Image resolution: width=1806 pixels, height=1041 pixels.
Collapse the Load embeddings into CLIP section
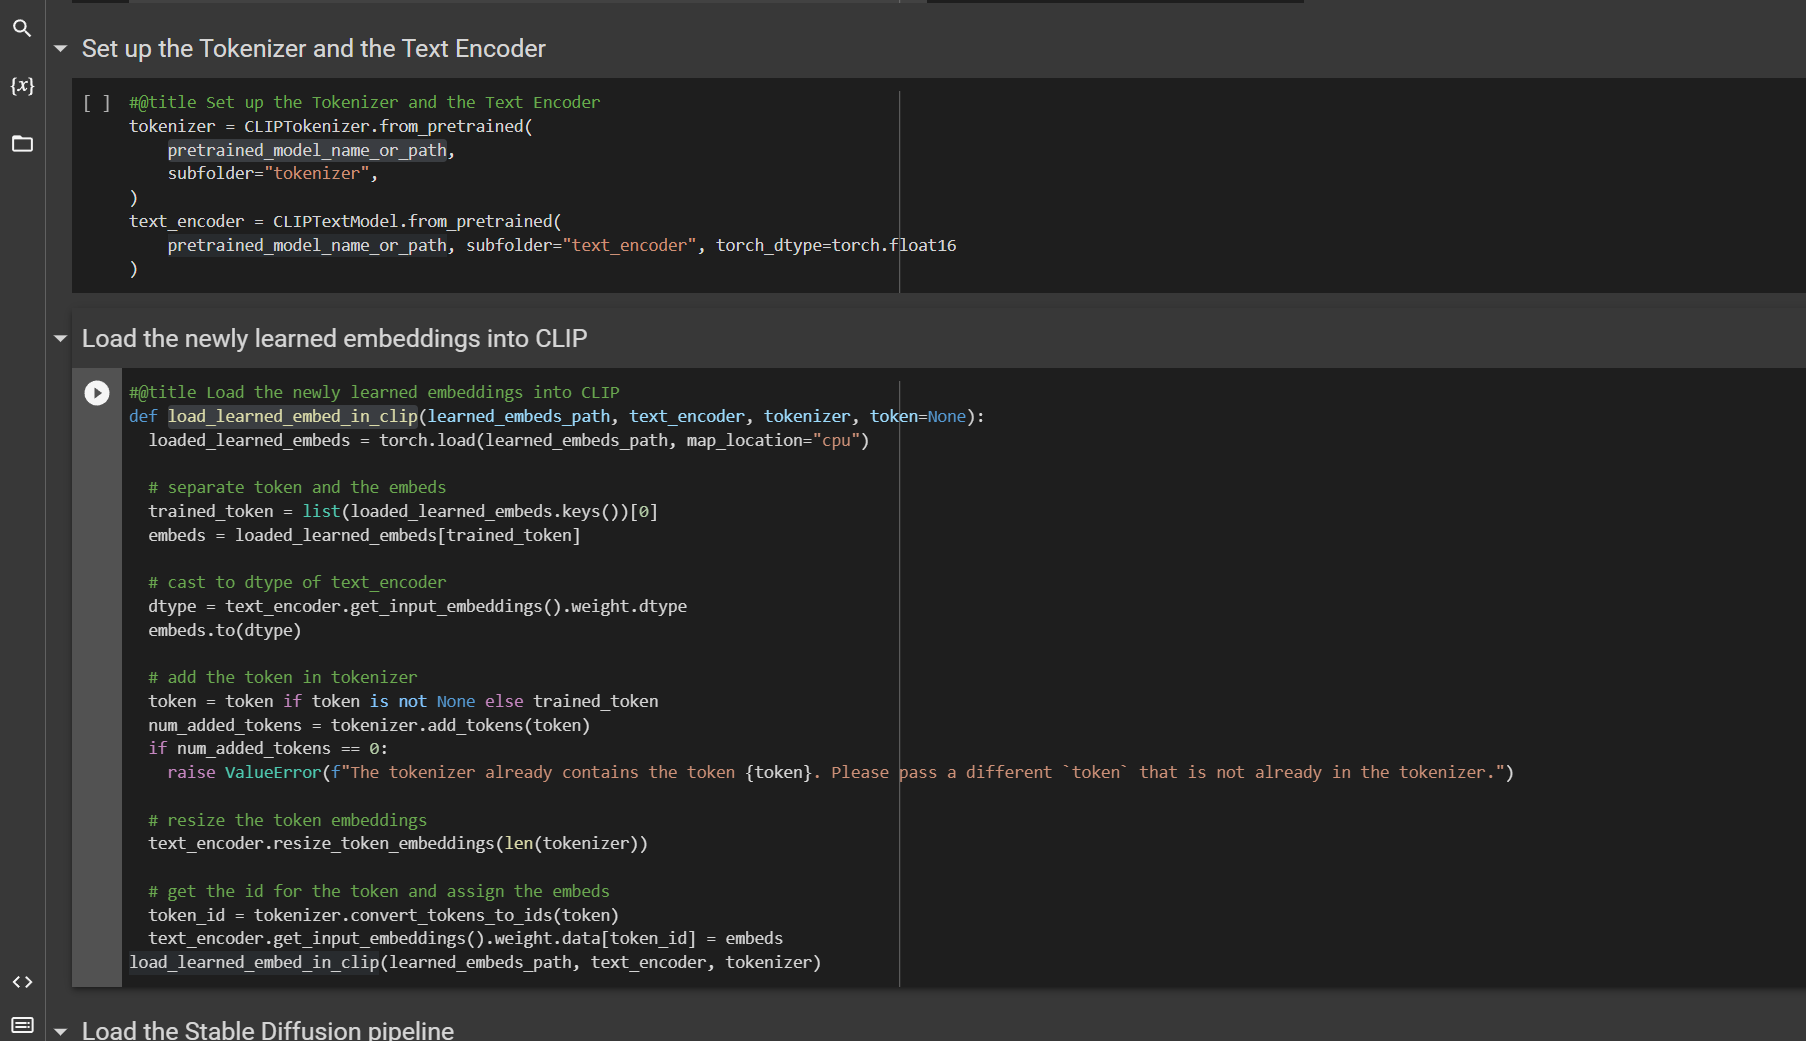[60, 339]
